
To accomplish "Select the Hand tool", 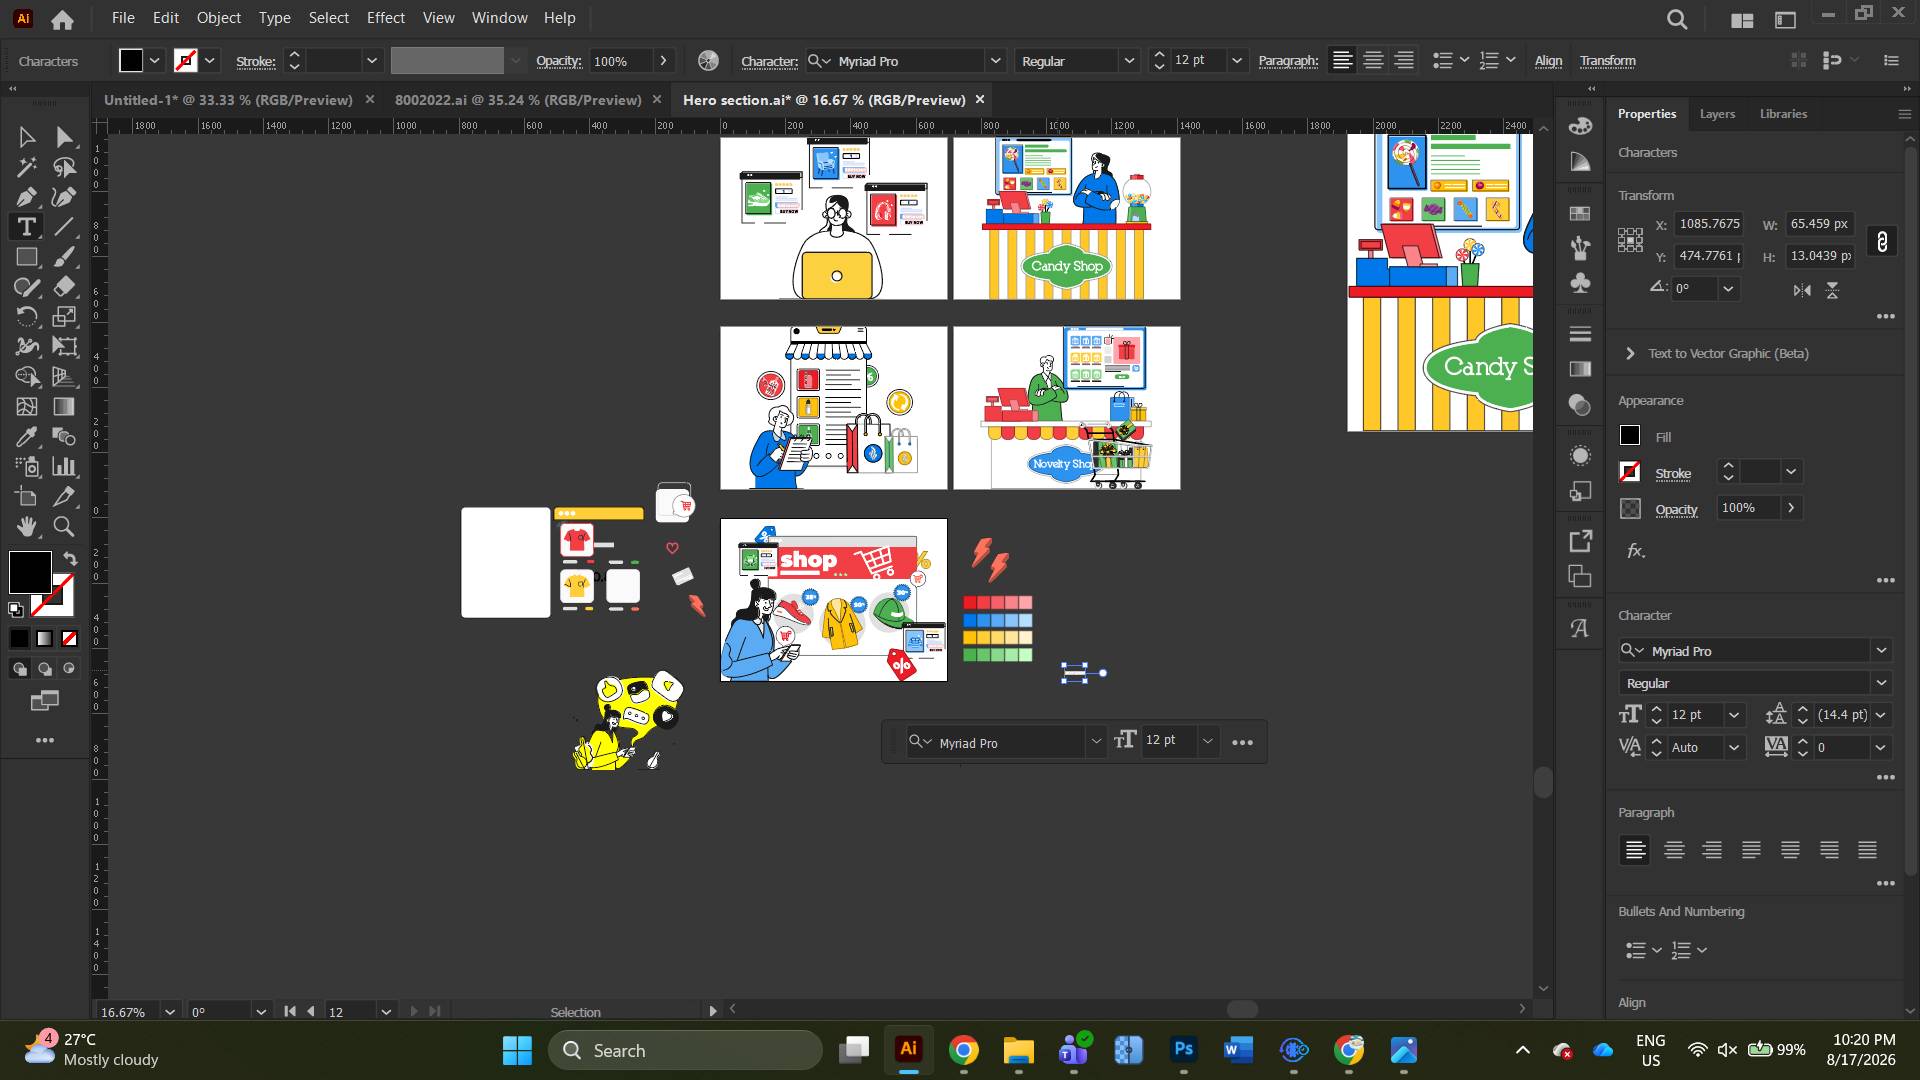I will pyautogui.click(x=27, y=527).
